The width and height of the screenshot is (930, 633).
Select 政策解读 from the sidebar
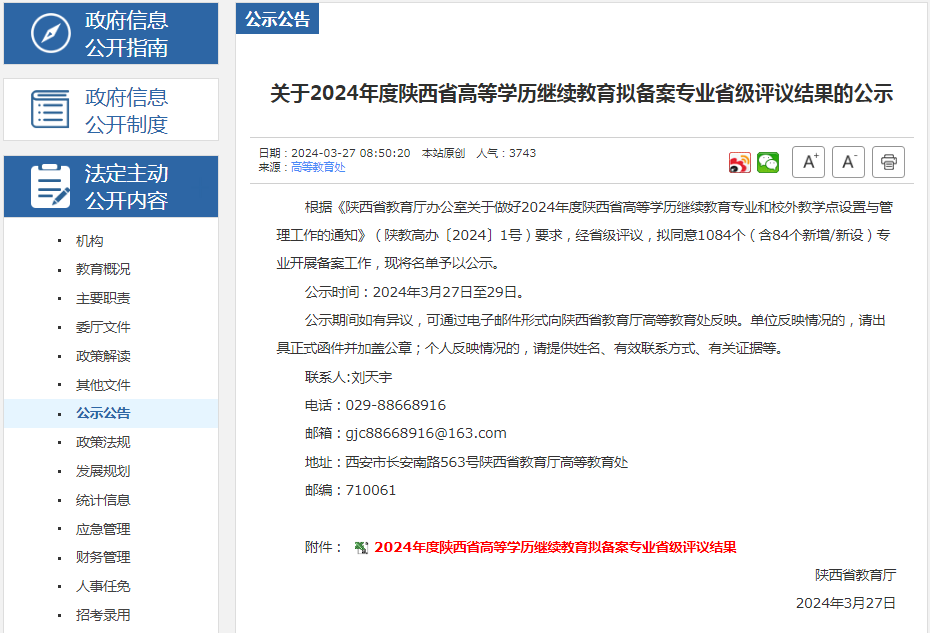(103, 356)
